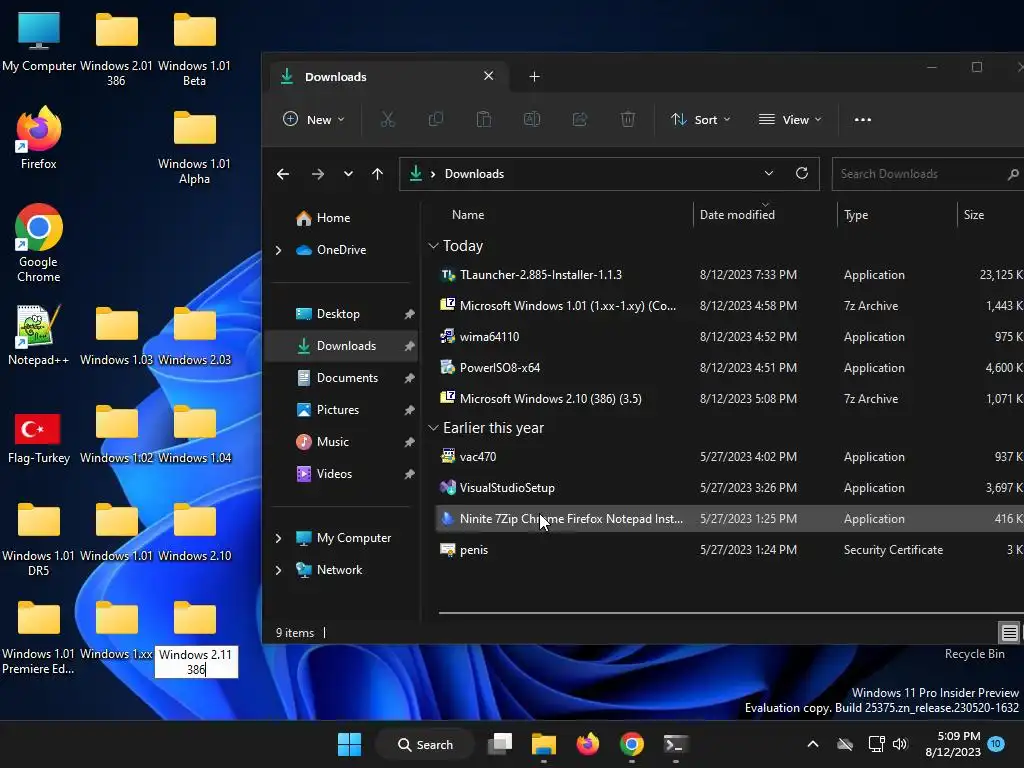Open Firefox desktop shortcut

(39, 138)
